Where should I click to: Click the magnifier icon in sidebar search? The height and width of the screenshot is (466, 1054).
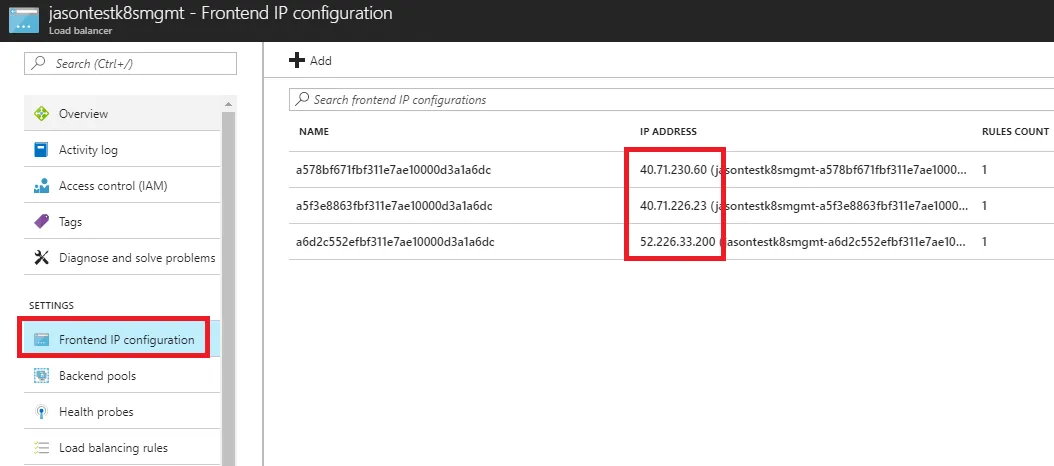39,63
